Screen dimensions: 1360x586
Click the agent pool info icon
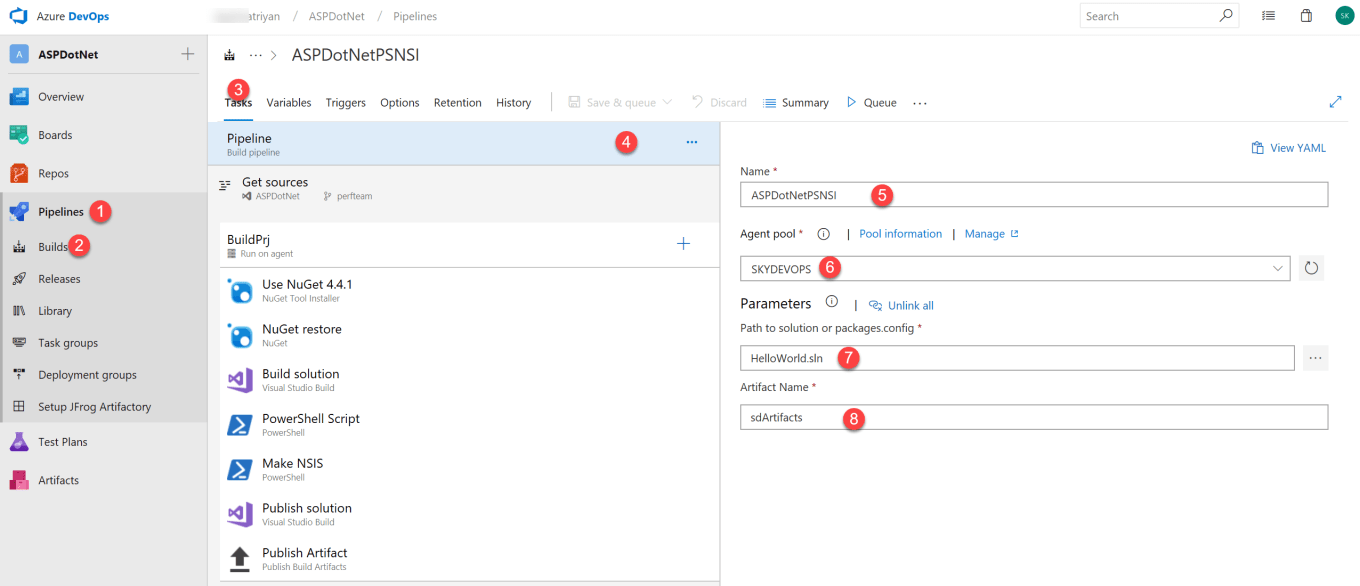pos(824,234)
